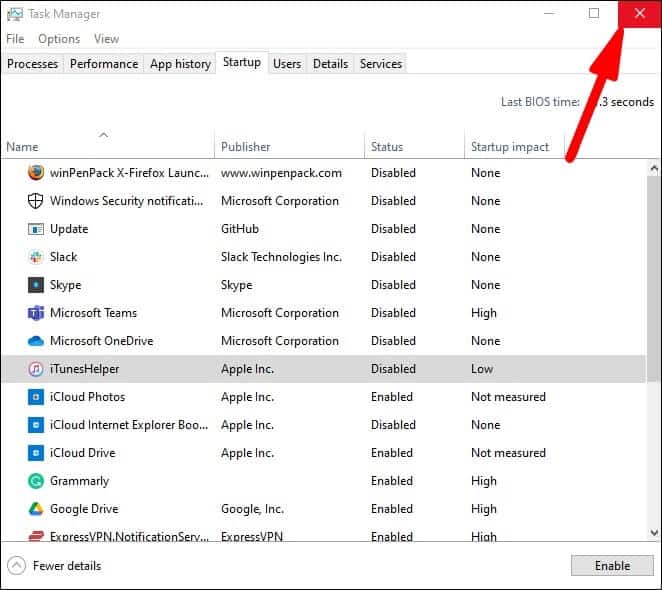The height and width of the screenshot is (590, 662).
Task: Select the Google Drive name
Action: coord(84,509)
